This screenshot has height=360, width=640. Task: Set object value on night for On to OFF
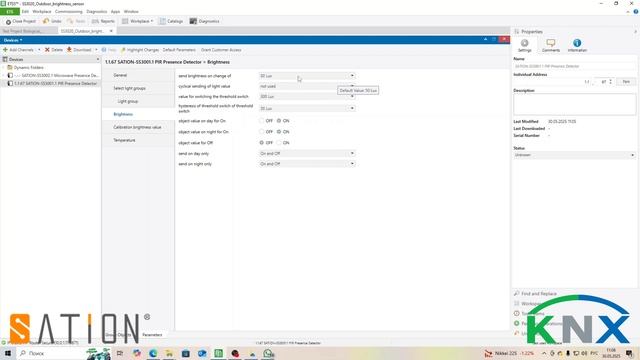(x=262, y=132)
